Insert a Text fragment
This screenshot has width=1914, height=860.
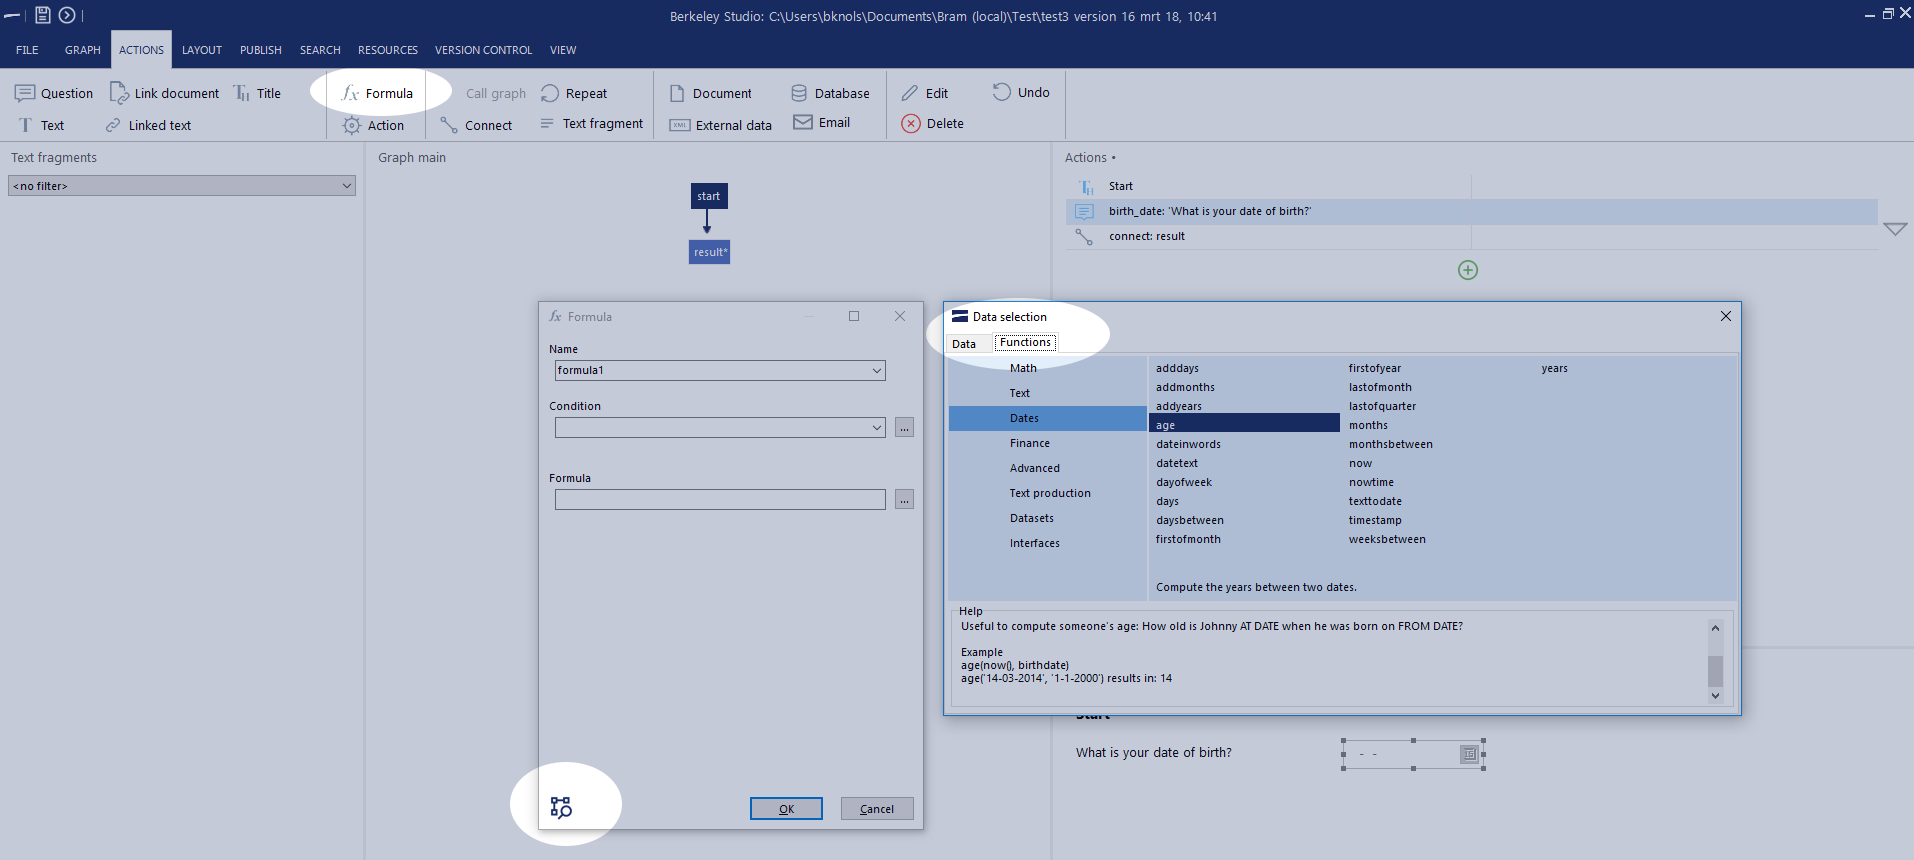[x=591, y=123]
